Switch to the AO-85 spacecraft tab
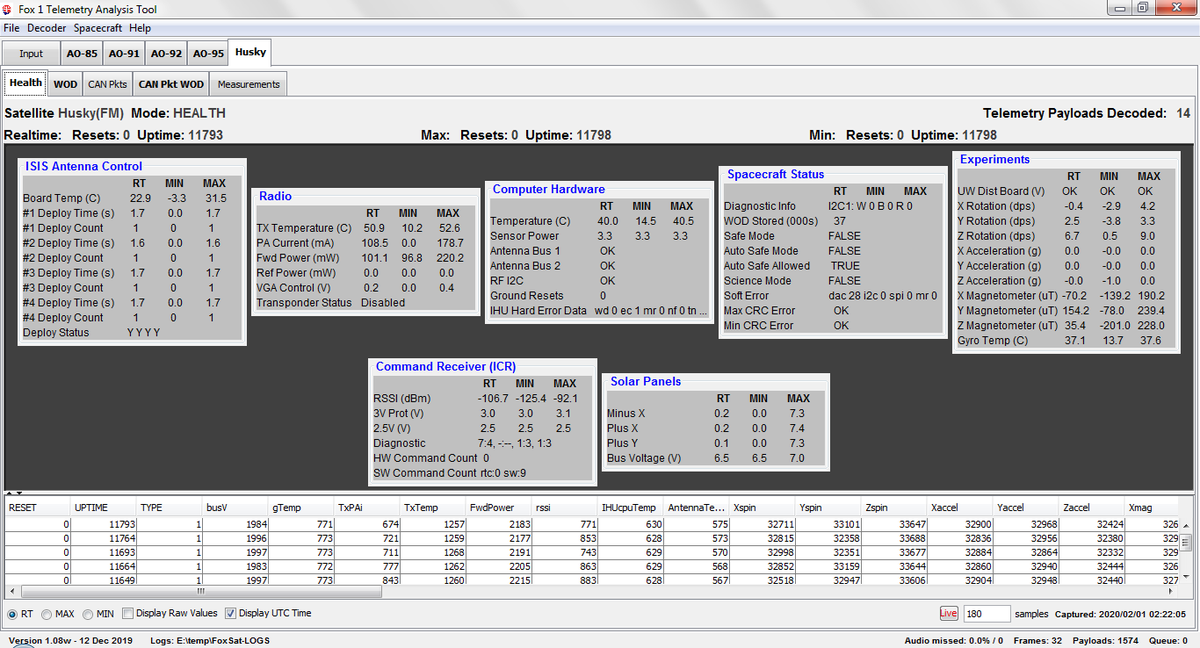The height and width of the screenshot is (648, 1200). coord(81,53)
